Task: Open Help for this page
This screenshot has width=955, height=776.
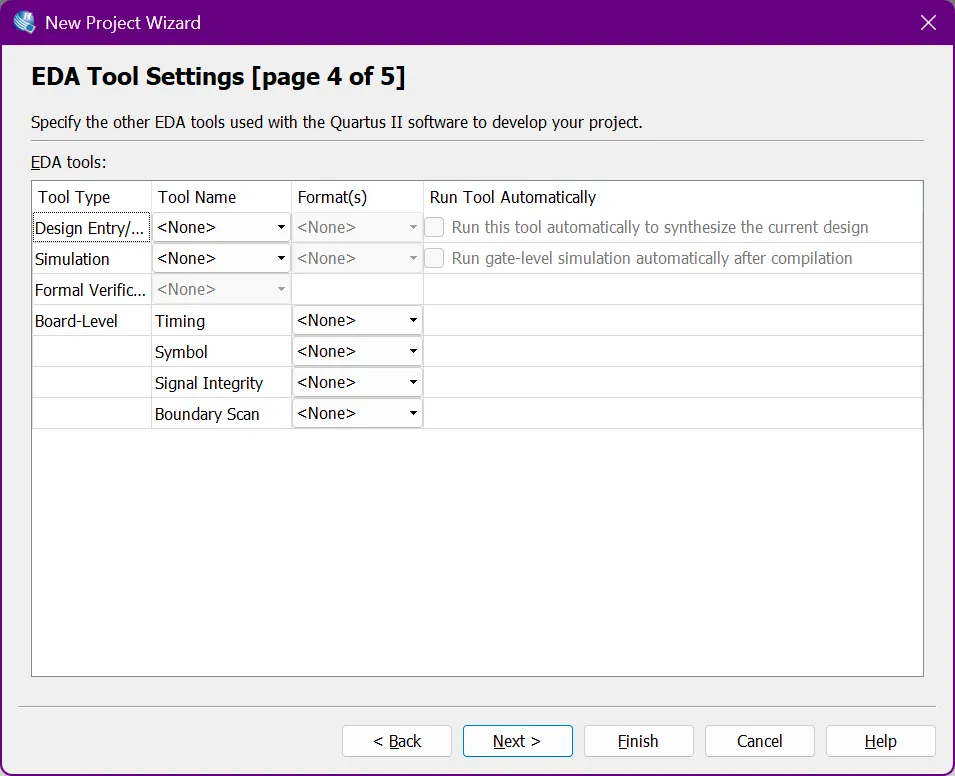Action: pyautogui.click(x=881, y=741)
